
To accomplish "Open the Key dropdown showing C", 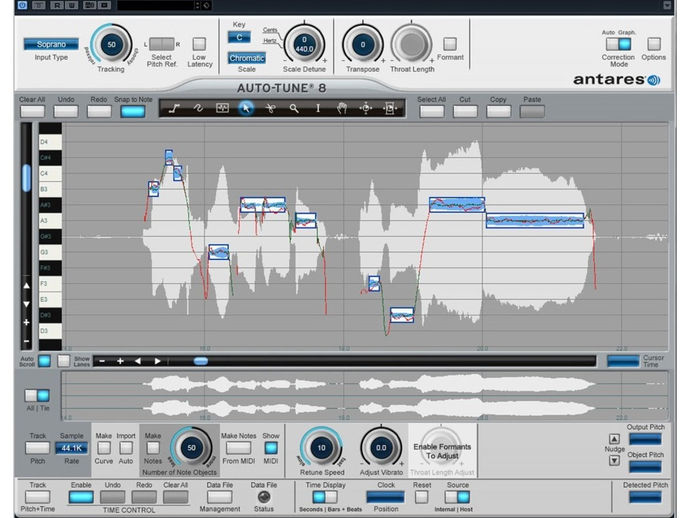I will point(239,37).
